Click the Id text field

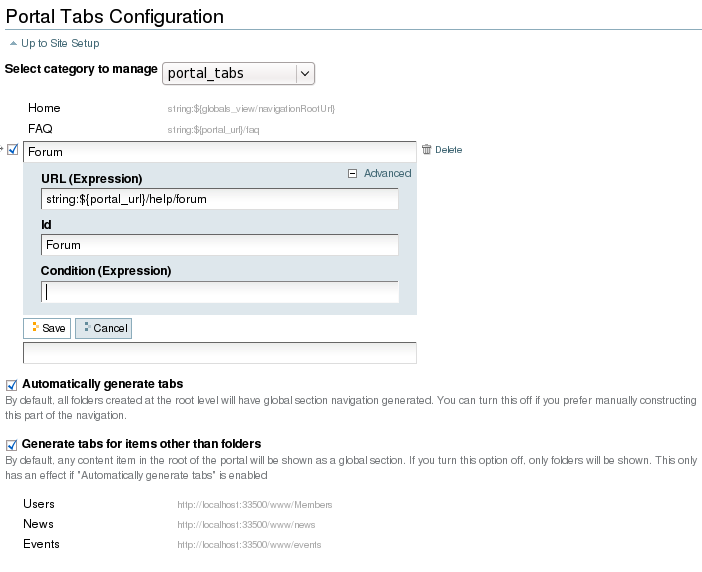219,245
